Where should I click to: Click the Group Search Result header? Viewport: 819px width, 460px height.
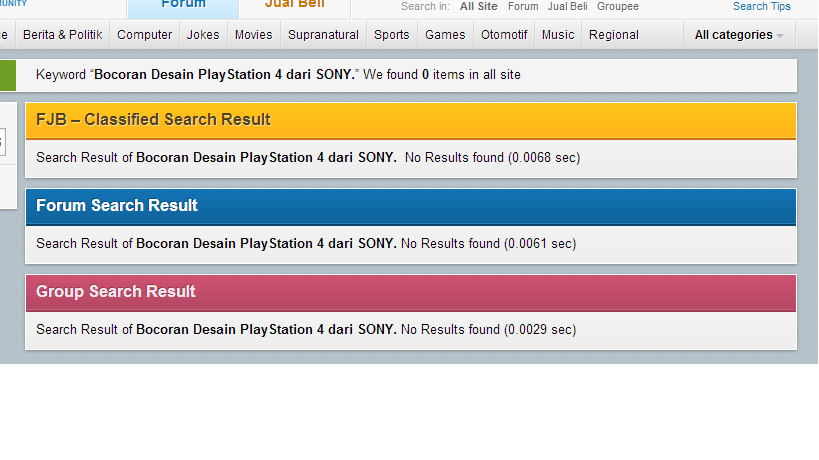(411, 293)
